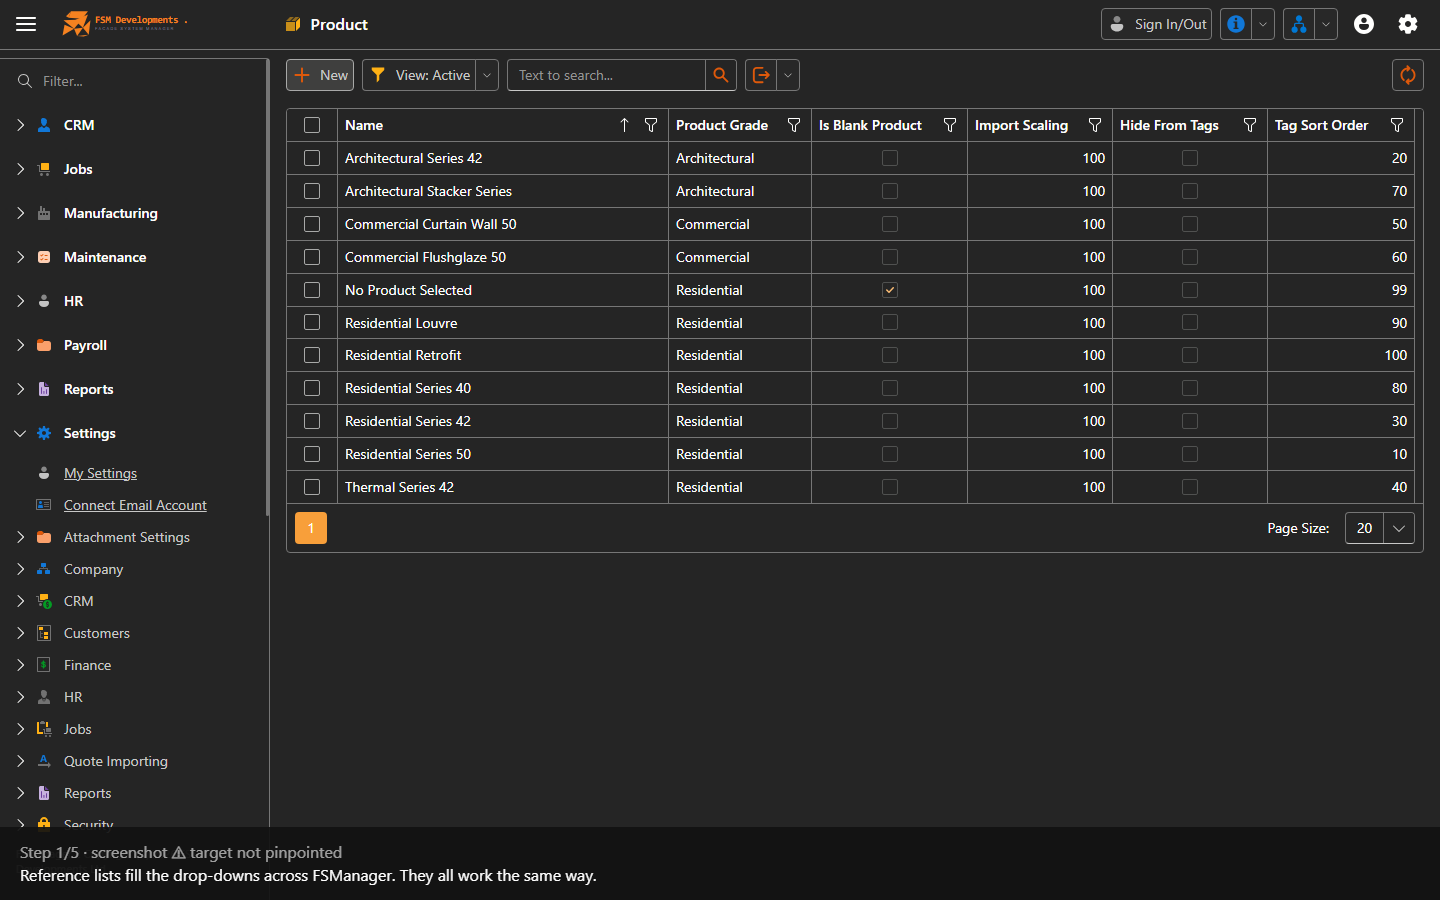1440x900 pixels.
Task: Select the No Product Selected row checkbox
Action: [312, 290]
